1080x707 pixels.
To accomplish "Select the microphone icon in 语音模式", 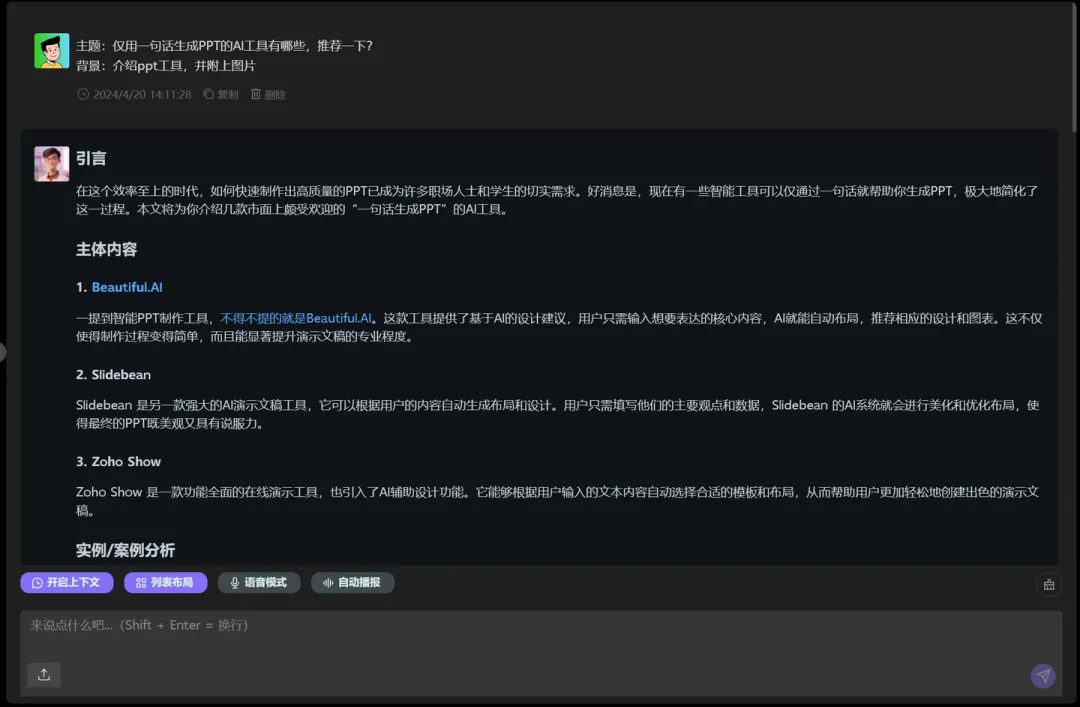I will pos(233,583).
